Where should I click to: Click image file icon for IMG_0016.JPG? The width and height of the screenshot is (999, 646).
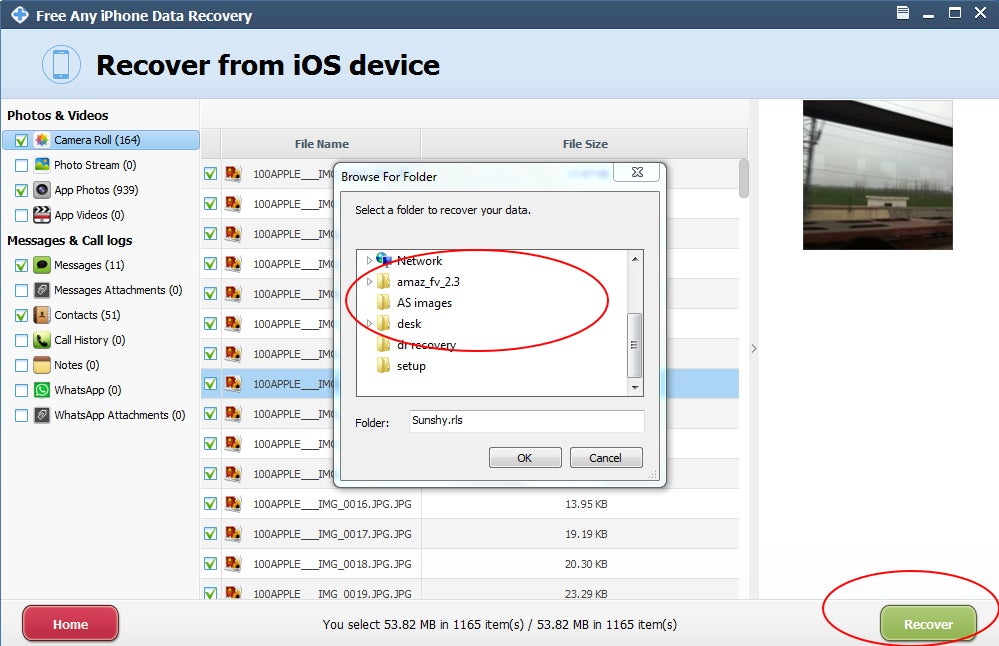click(233, 504)
